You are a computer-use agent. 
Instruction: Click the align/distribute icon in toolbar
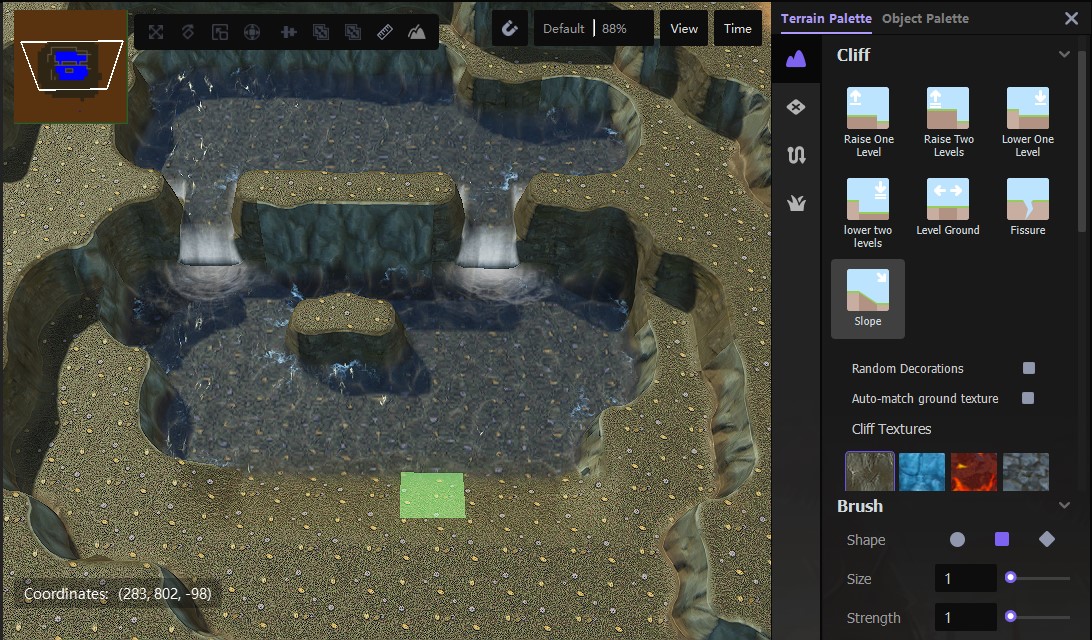pos(288,32)
